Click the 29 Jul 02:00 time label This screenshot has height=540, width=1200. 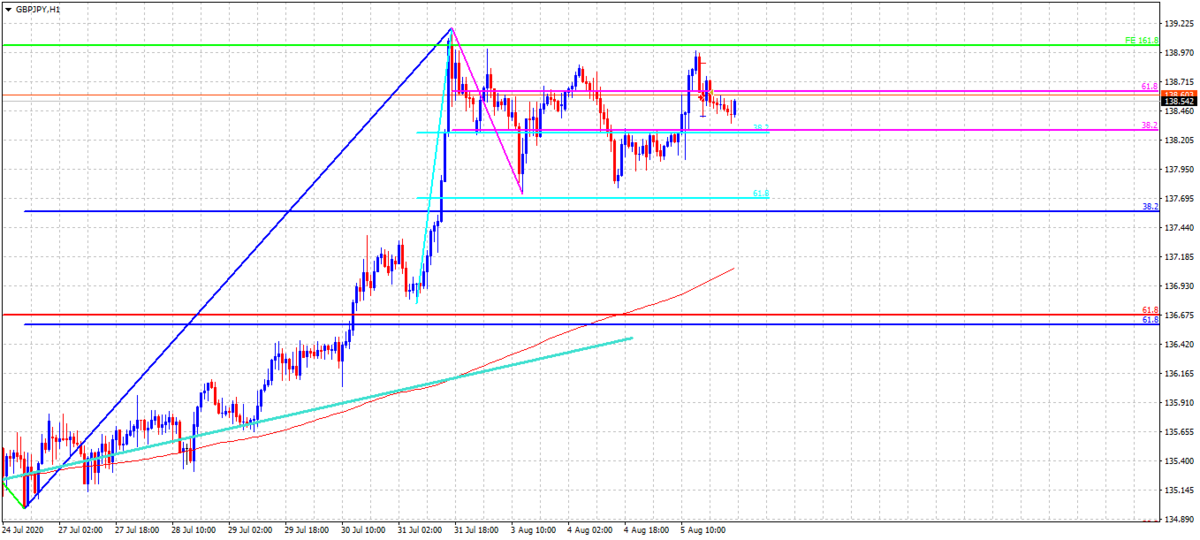click(x=249, y=529)
